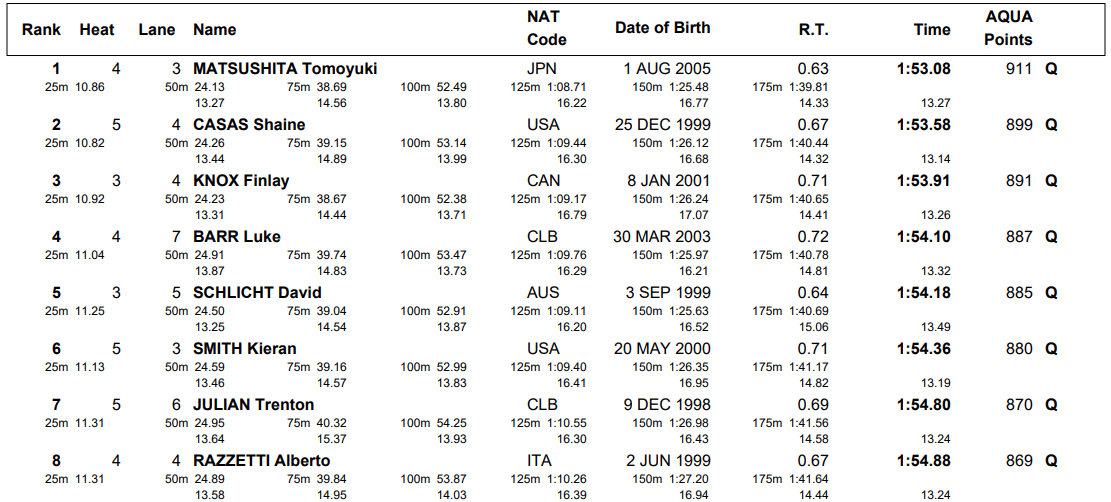Click the NAT Code column header
The width and height of the screenshot is (1111, 502).
tap(546, 28)
